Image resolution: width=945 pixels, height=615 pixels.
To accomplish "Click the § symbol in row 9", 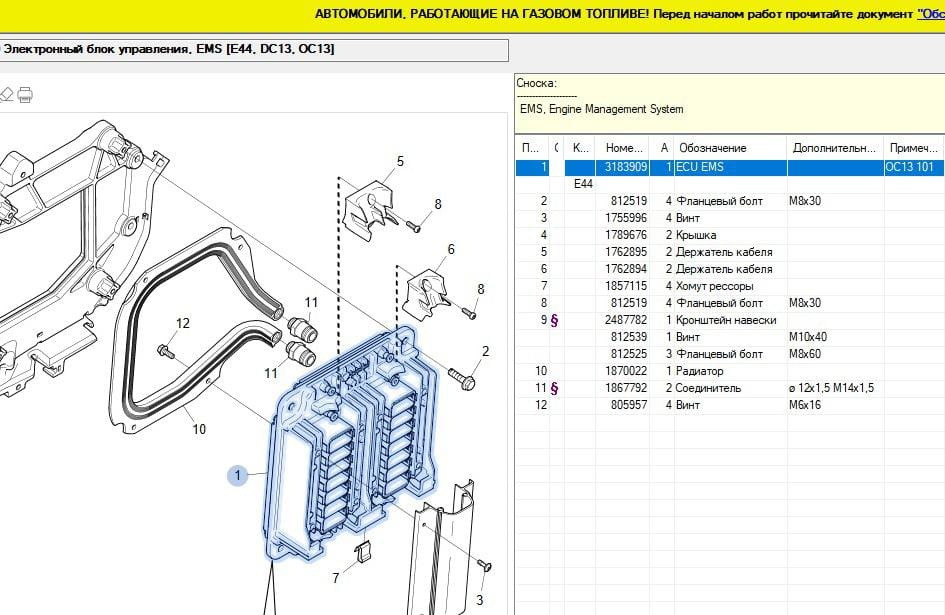I will pos(554,320).
